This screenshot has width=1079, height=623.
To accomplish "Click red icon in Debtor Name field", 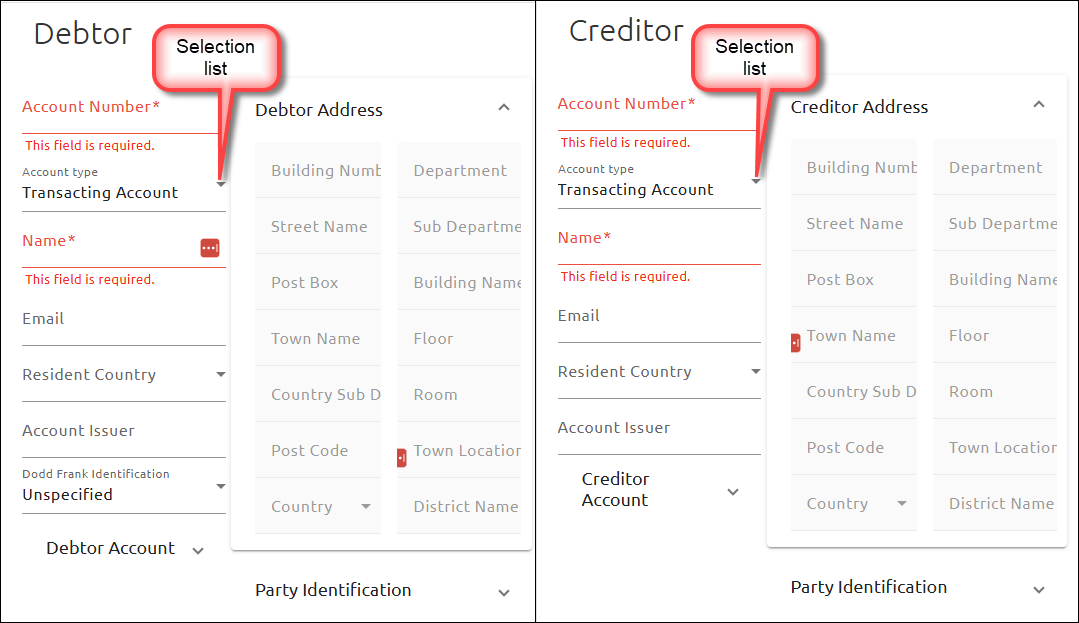I will (210, 248).
